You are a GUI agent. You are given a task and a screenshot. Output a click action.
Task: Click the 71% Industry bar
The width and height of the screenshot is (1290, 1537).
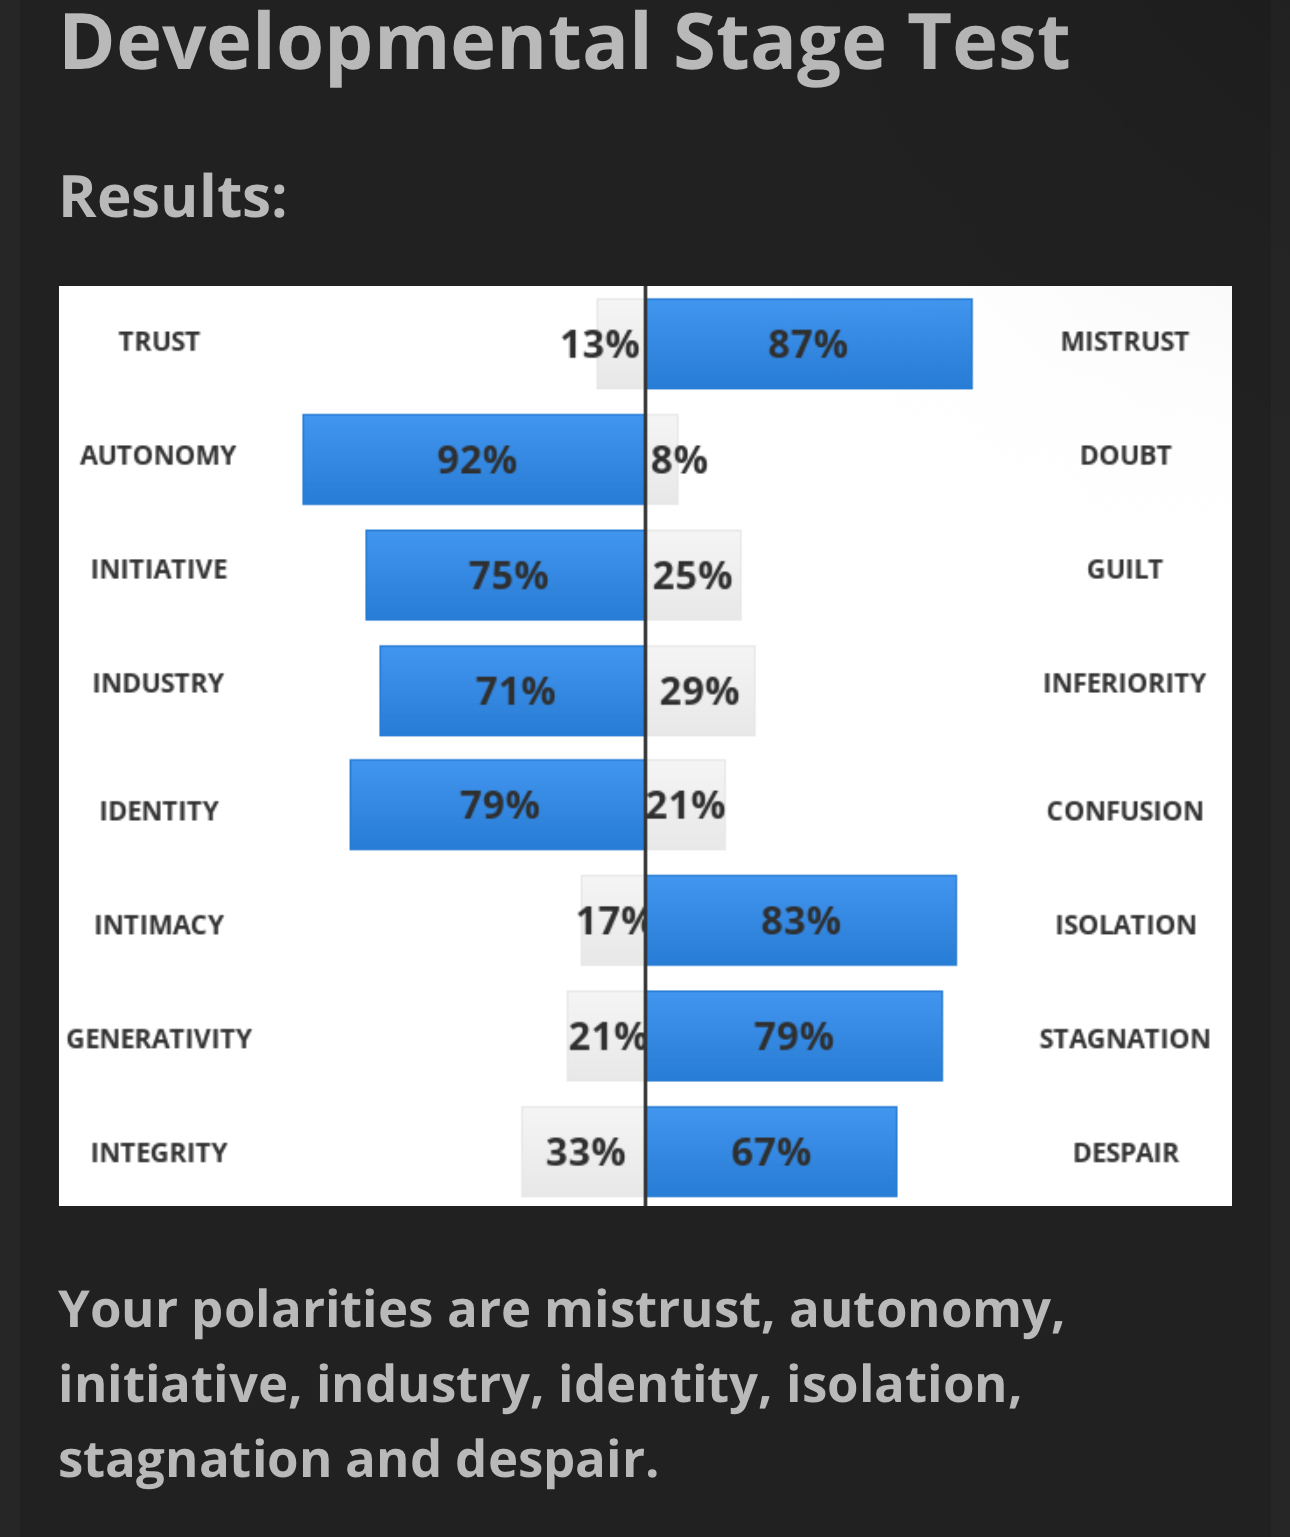click(512, 690)
